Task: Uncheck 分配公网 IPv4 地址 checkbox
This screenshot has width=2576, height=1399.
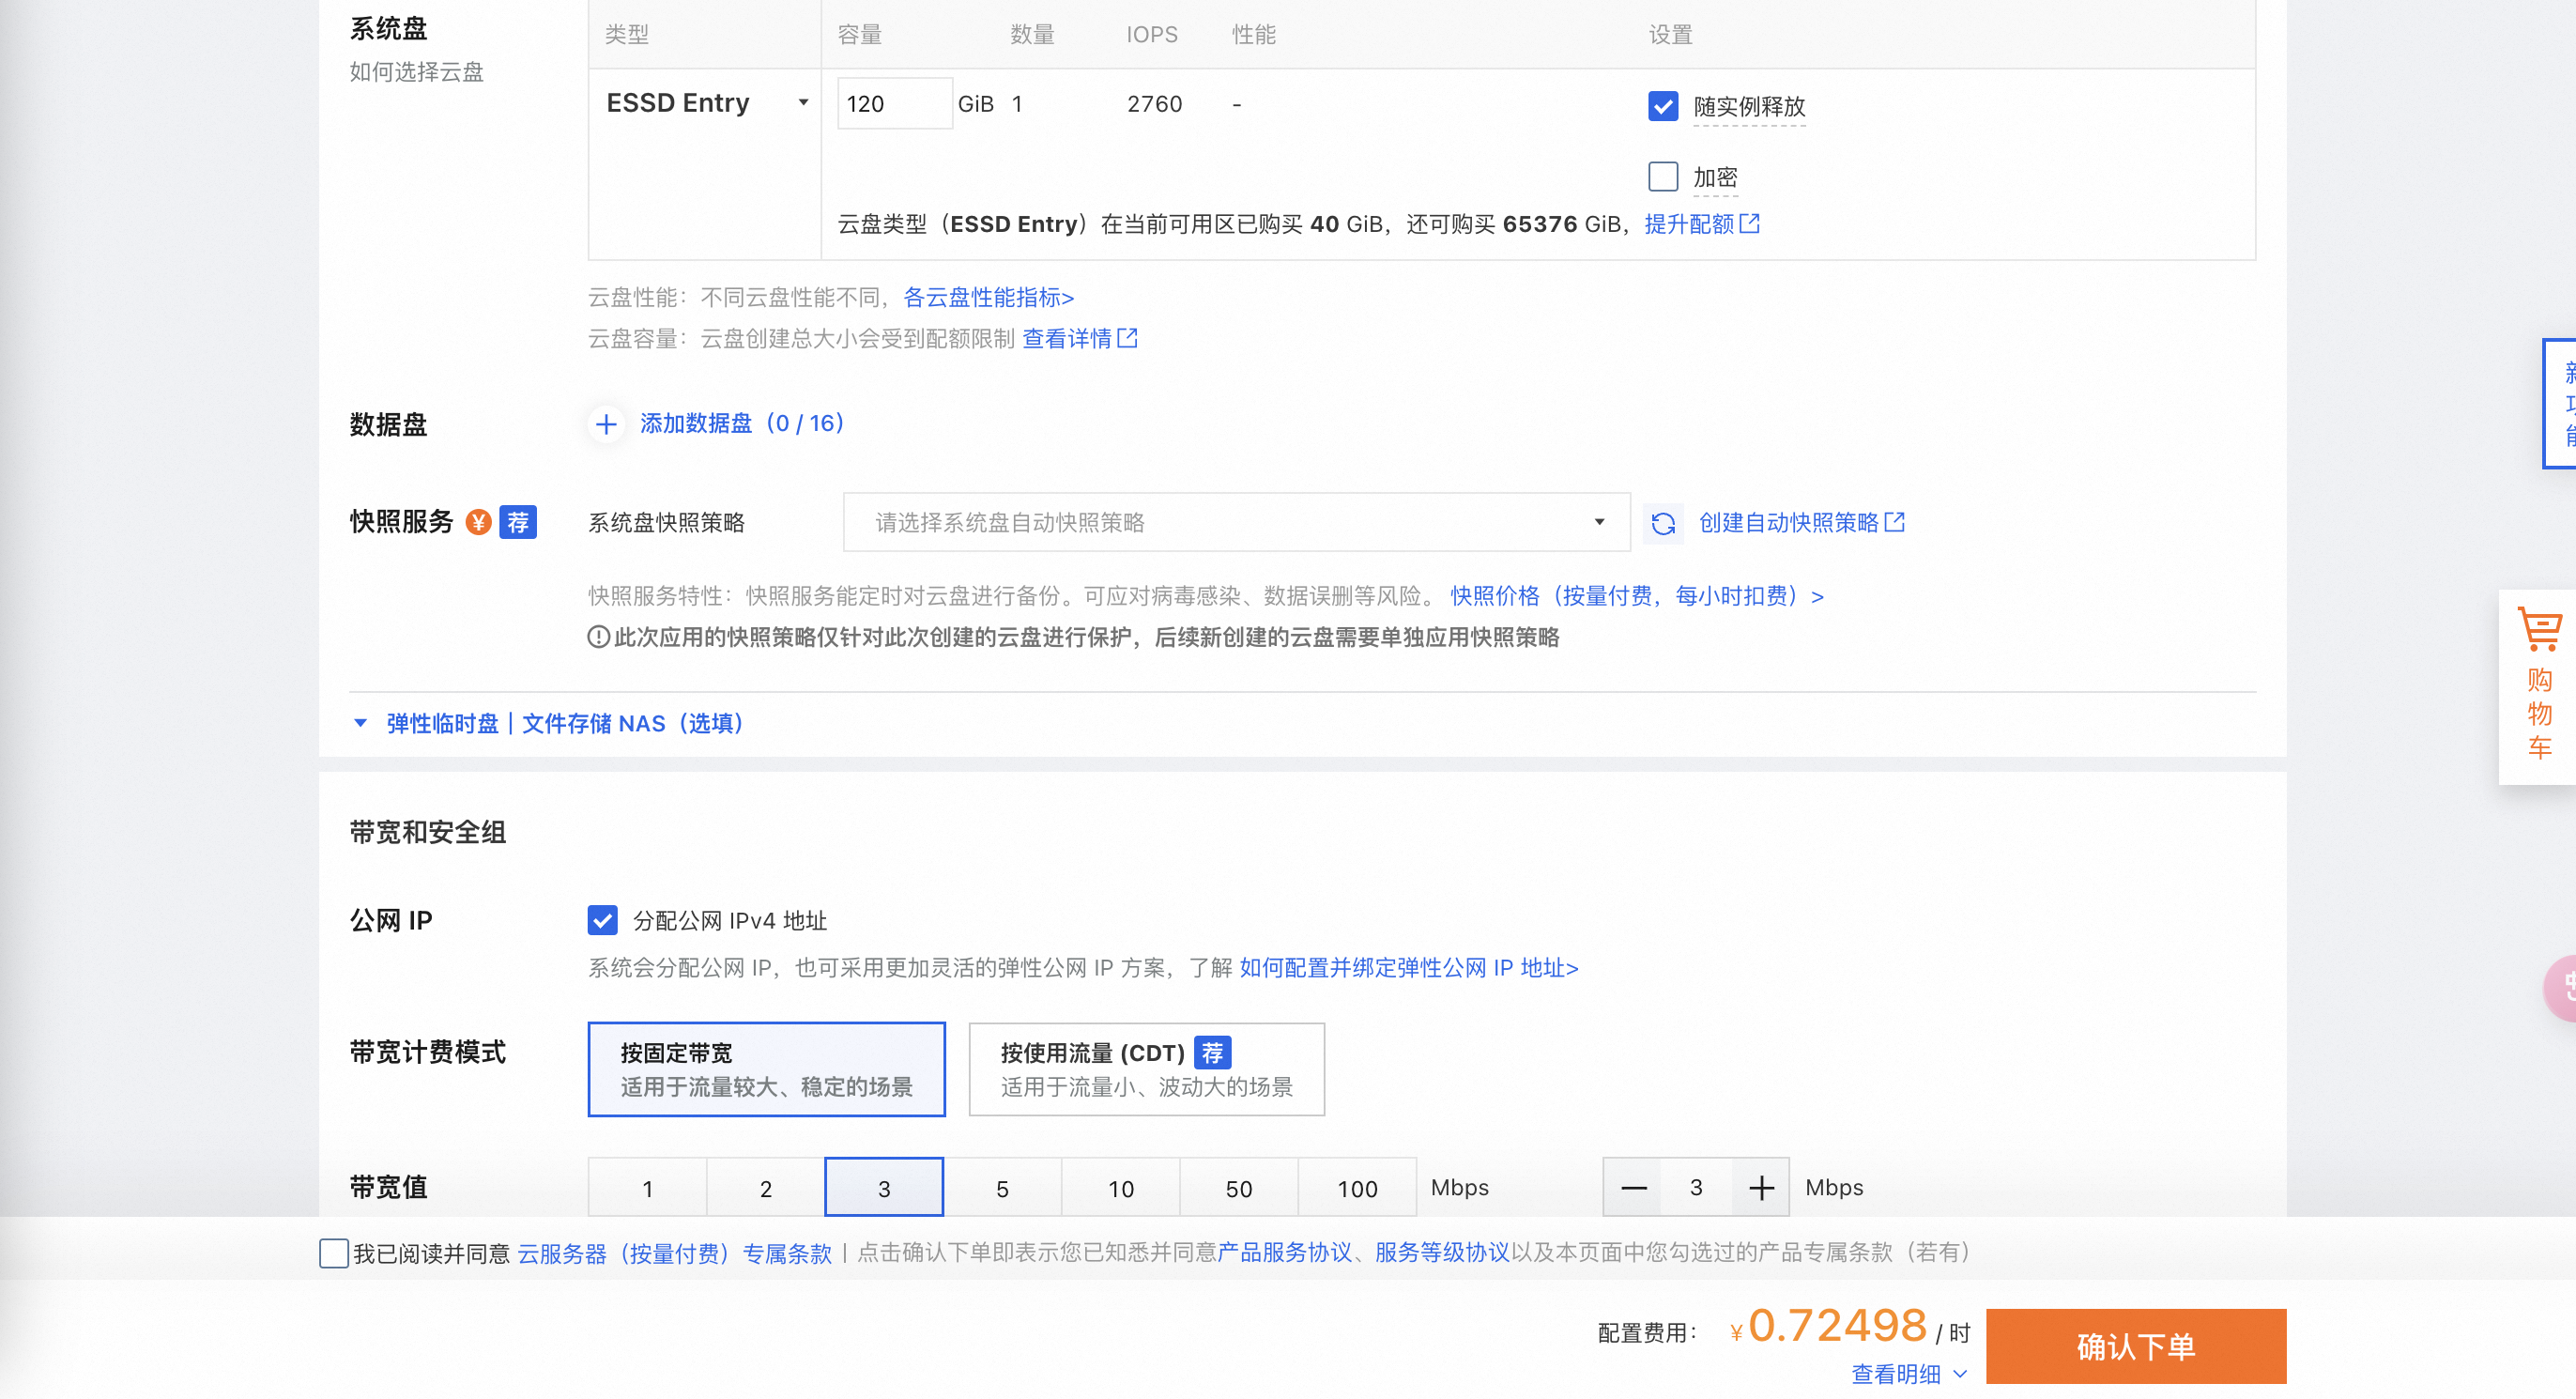Action: [603, 920]
